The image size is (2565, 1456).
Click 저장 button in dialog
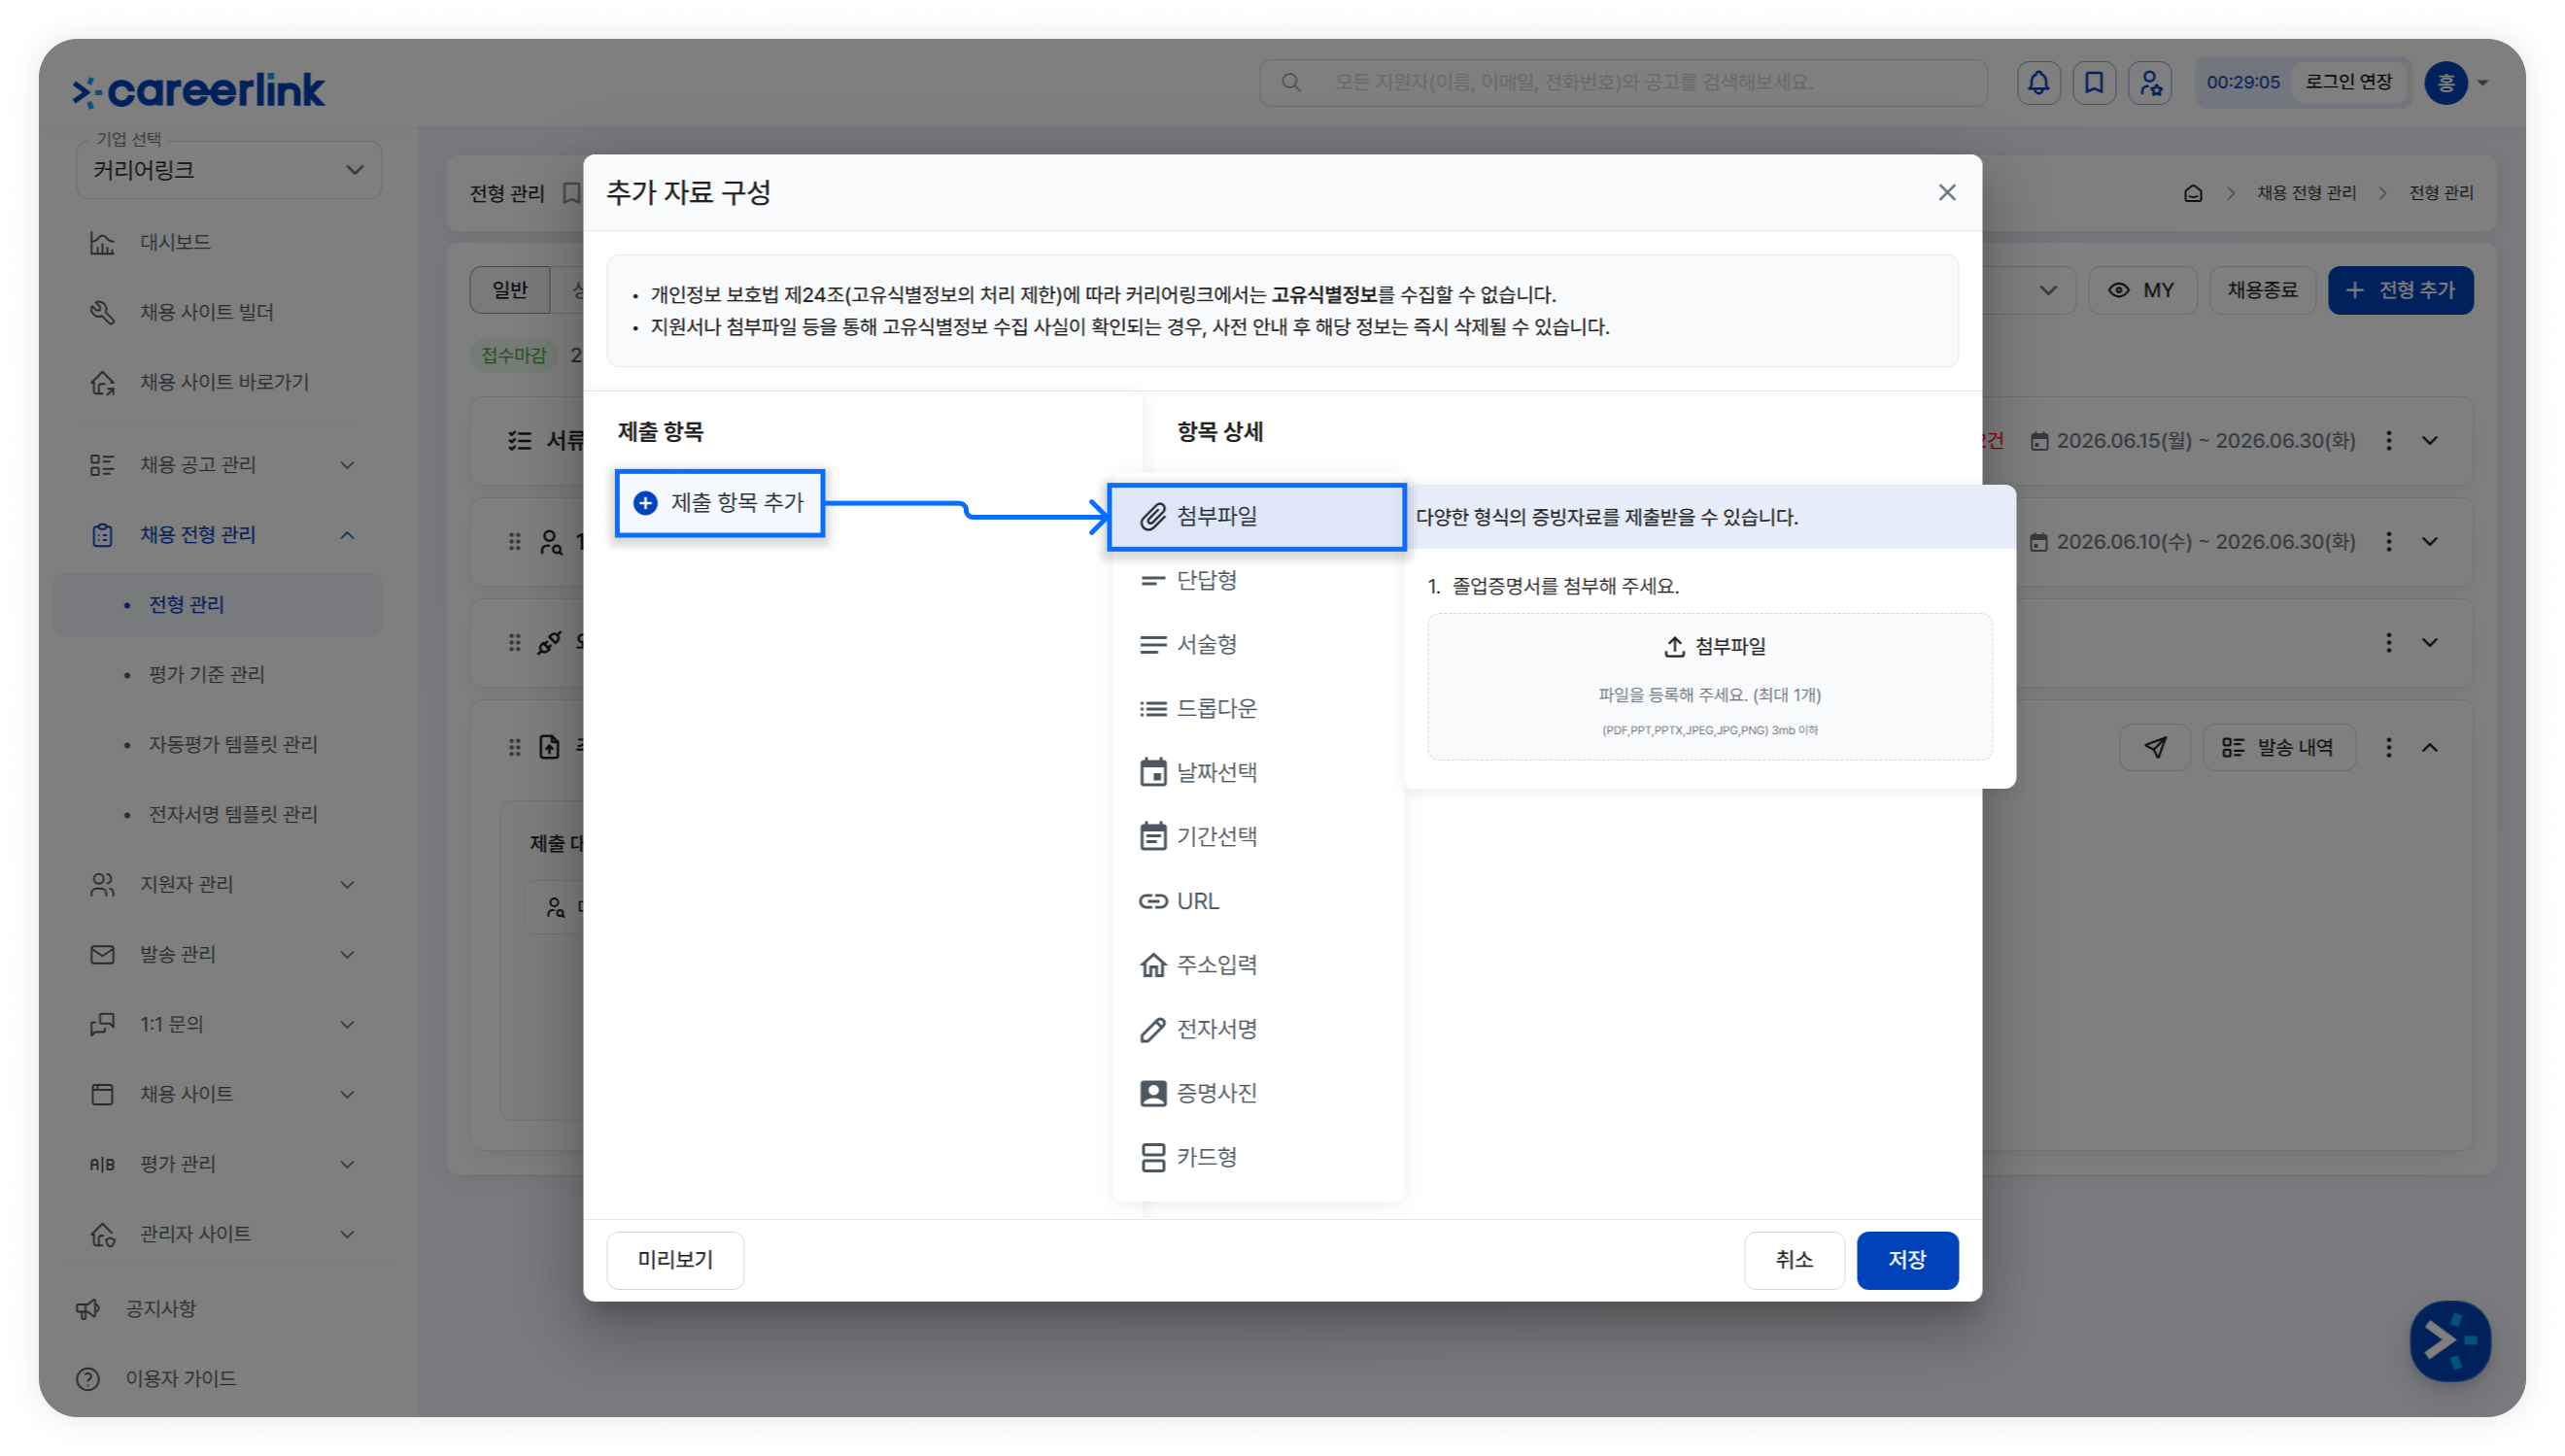pos(1906,1260)
